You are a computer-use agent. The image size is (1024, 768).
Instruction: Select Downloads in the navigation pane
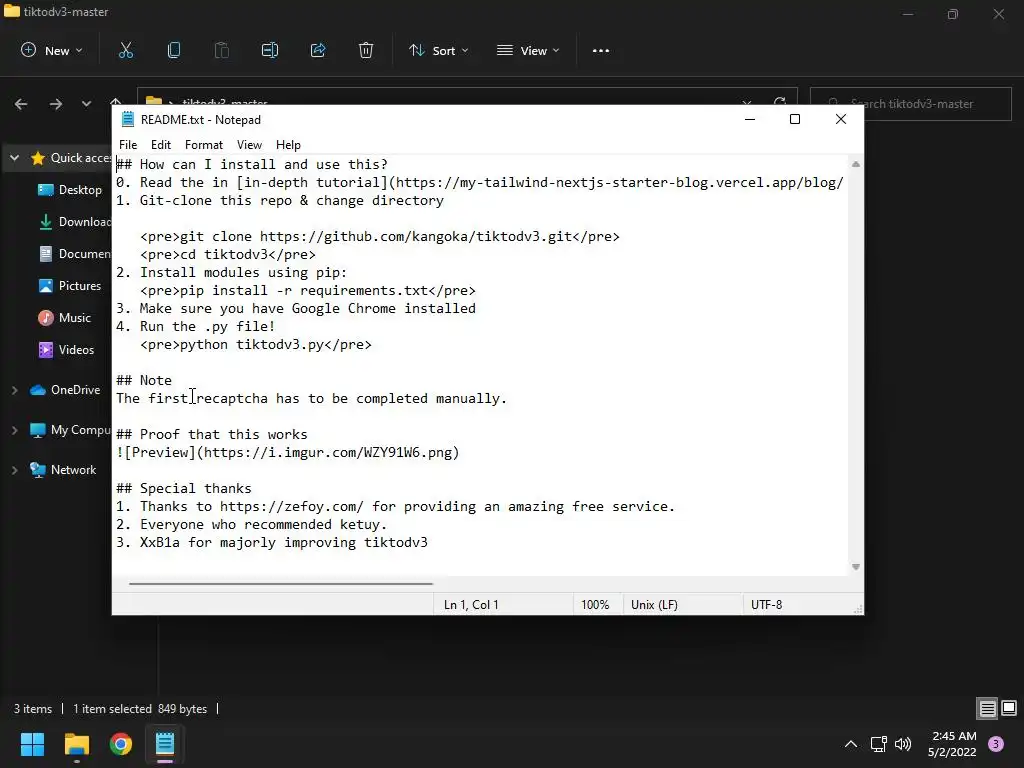pos(75,222)
